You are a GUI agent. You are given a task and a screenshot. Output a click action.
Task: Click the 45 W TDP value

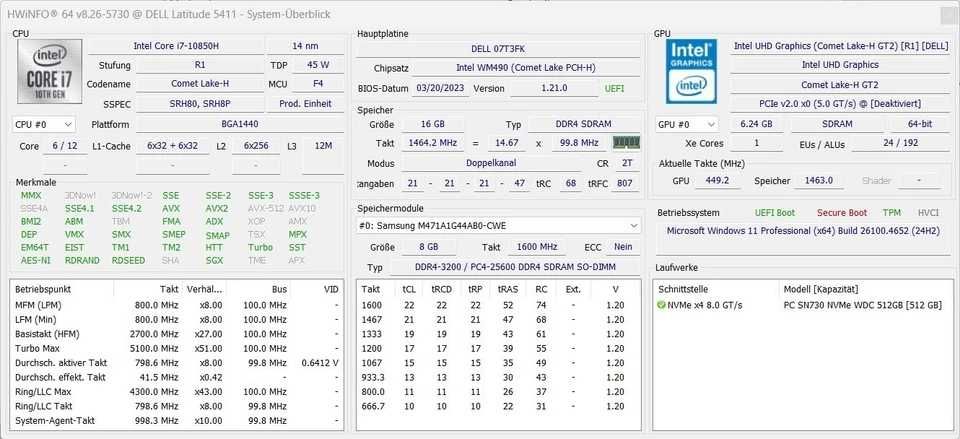pos(318,65)
